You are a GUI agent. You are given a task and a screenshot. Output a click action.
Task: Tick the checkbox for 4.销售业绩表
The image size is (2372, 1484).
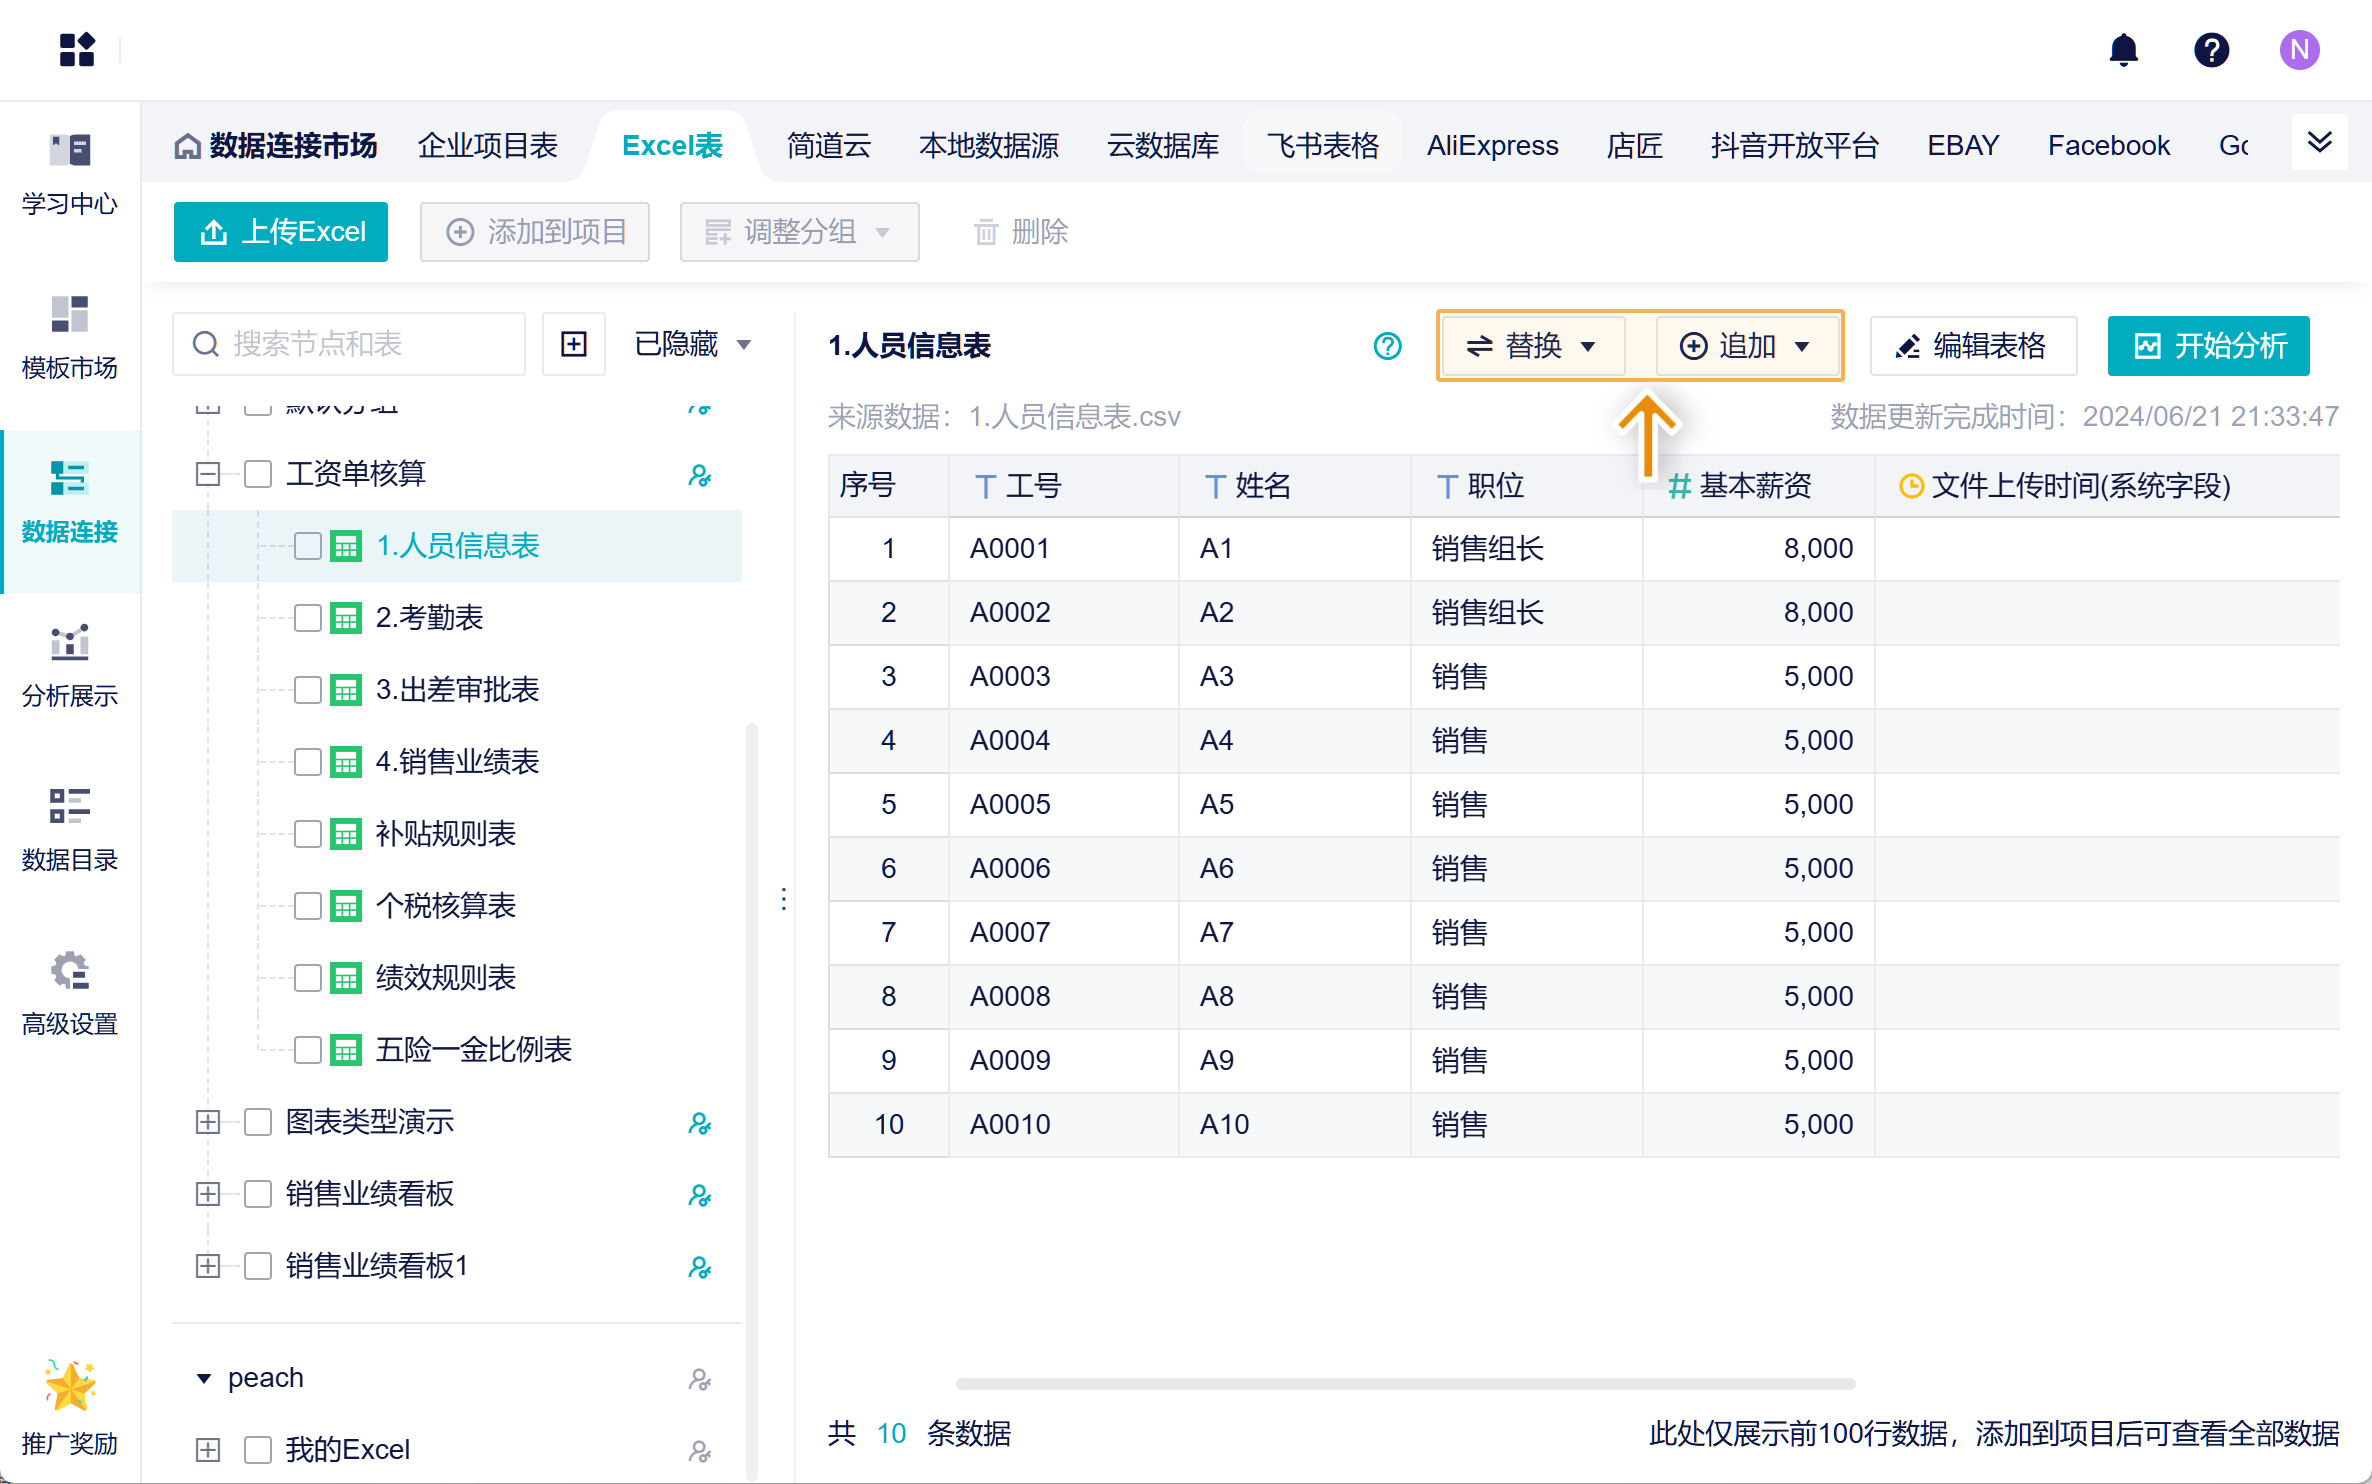[x=308, y=762]
